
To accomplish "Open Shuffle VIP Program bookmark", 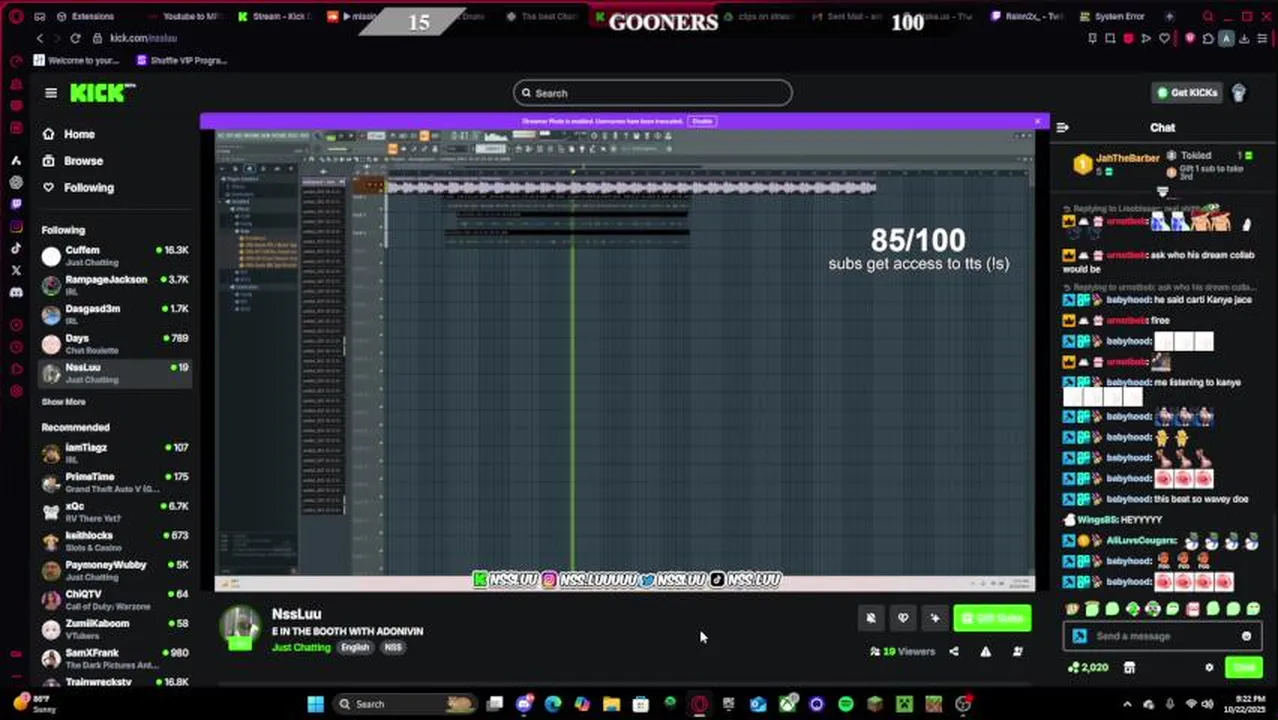I will (x=181, y=60).
